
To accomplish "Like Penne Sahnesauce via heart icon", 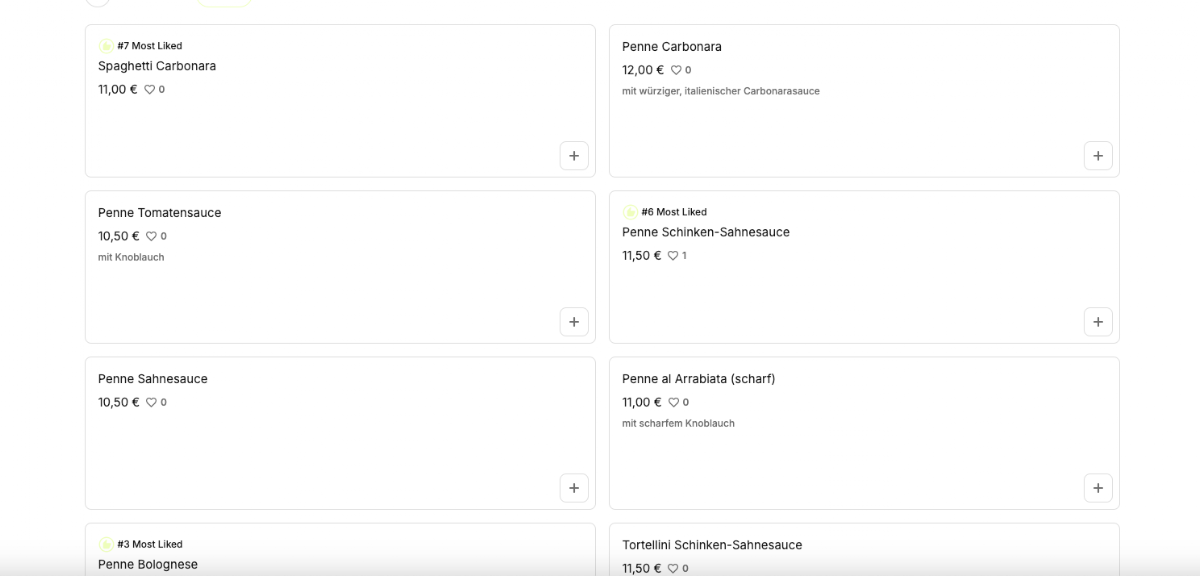I will [x=152, y=402].
